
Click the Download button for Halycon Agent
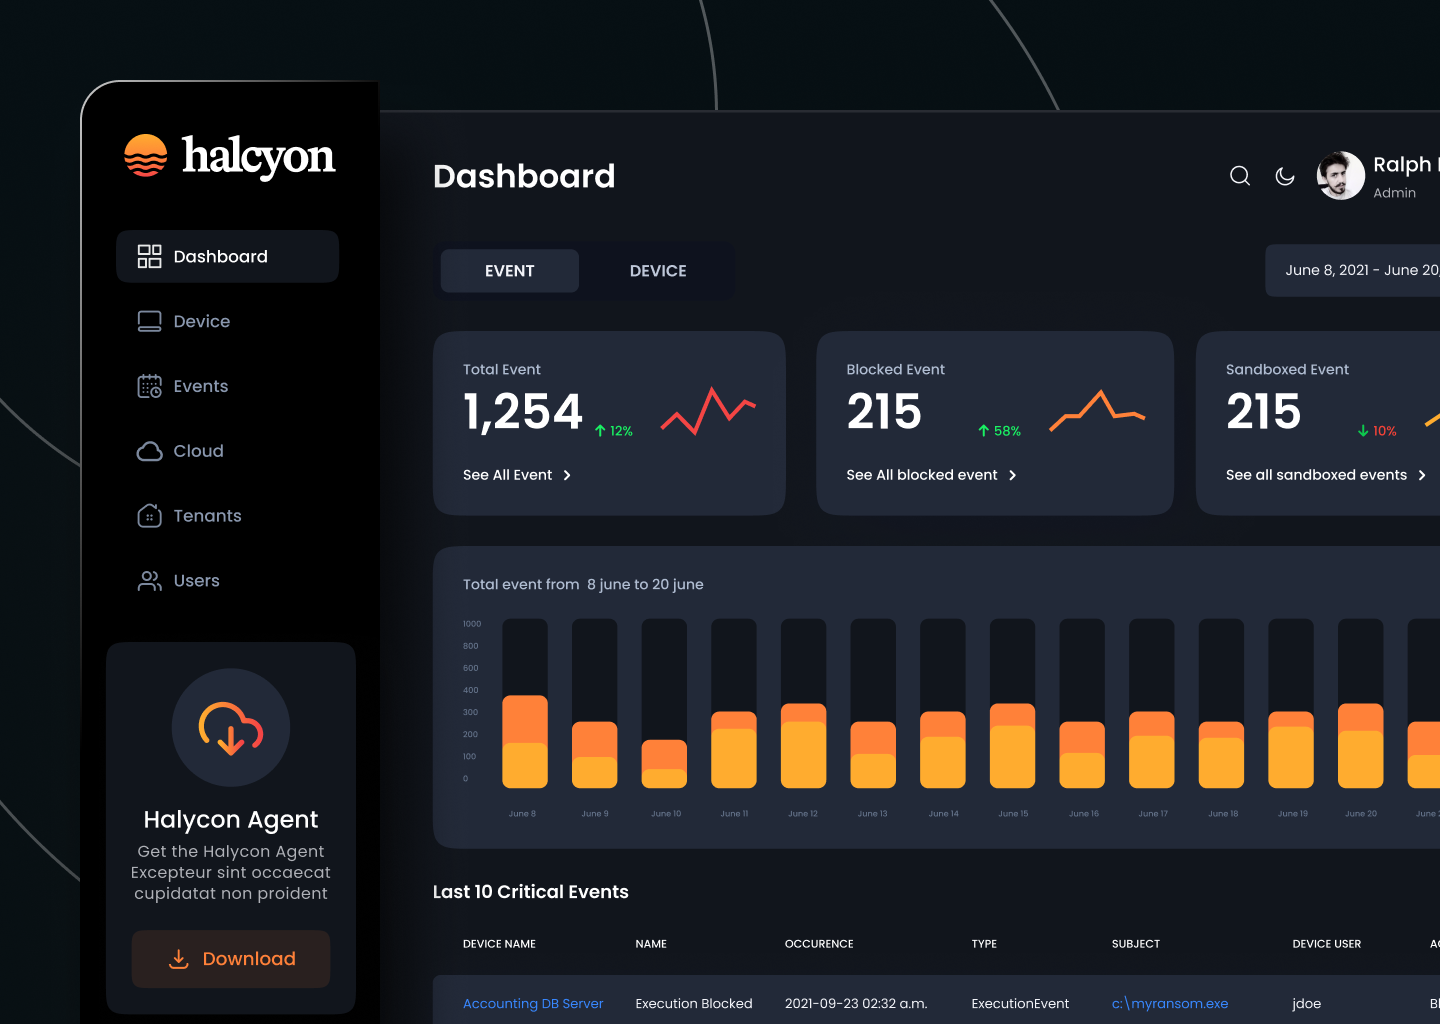[230, 958]
